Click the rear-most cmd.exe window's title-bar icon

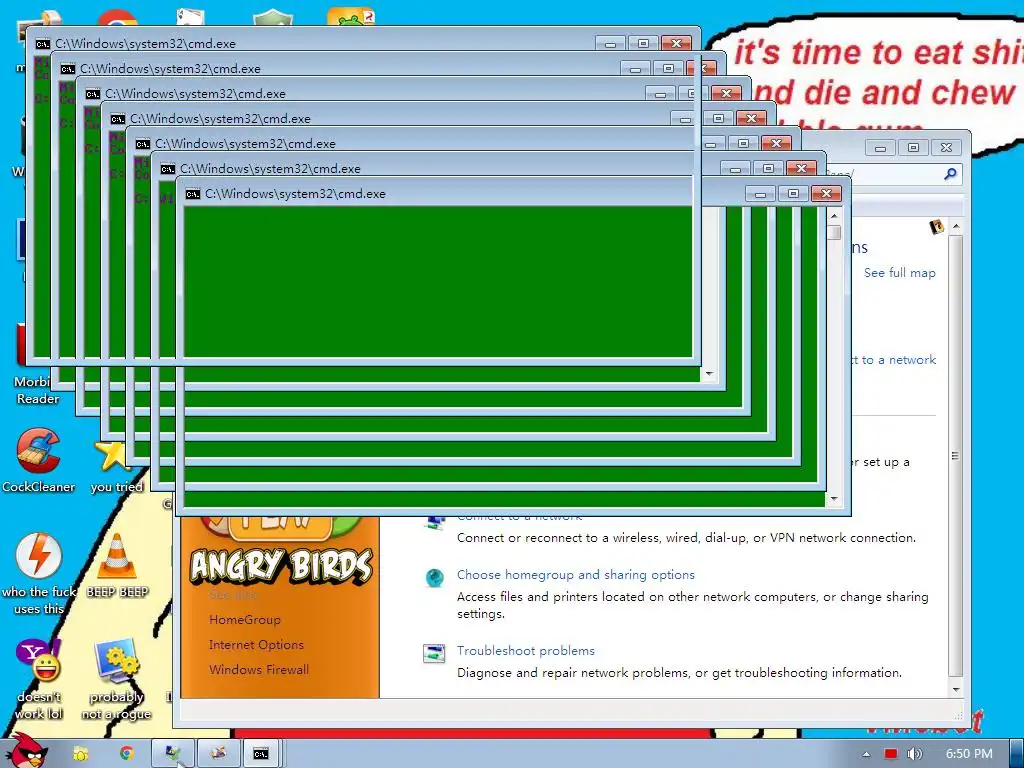[42, 44]
